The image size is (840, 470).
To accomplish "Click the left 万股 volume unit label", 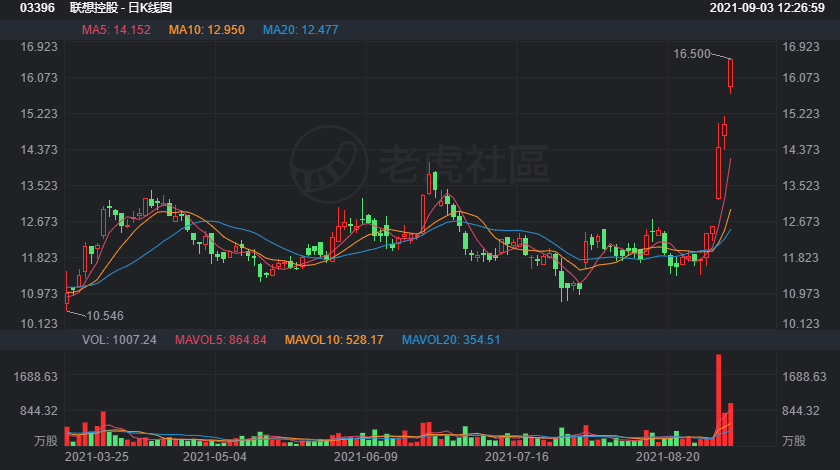I will coord(46,441).
